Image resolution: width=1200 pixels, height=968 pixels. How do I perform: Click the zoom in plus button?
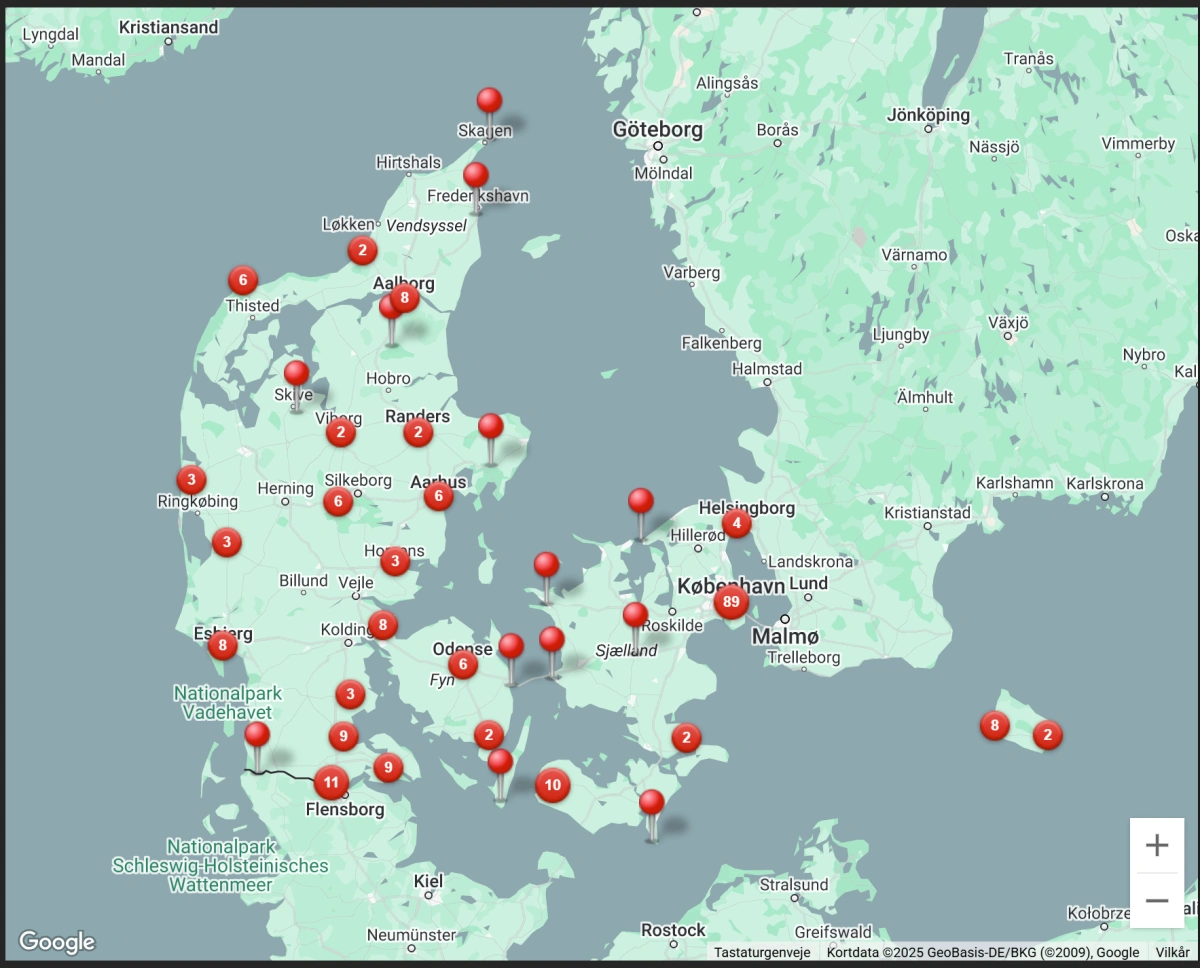pos(1157,845)
